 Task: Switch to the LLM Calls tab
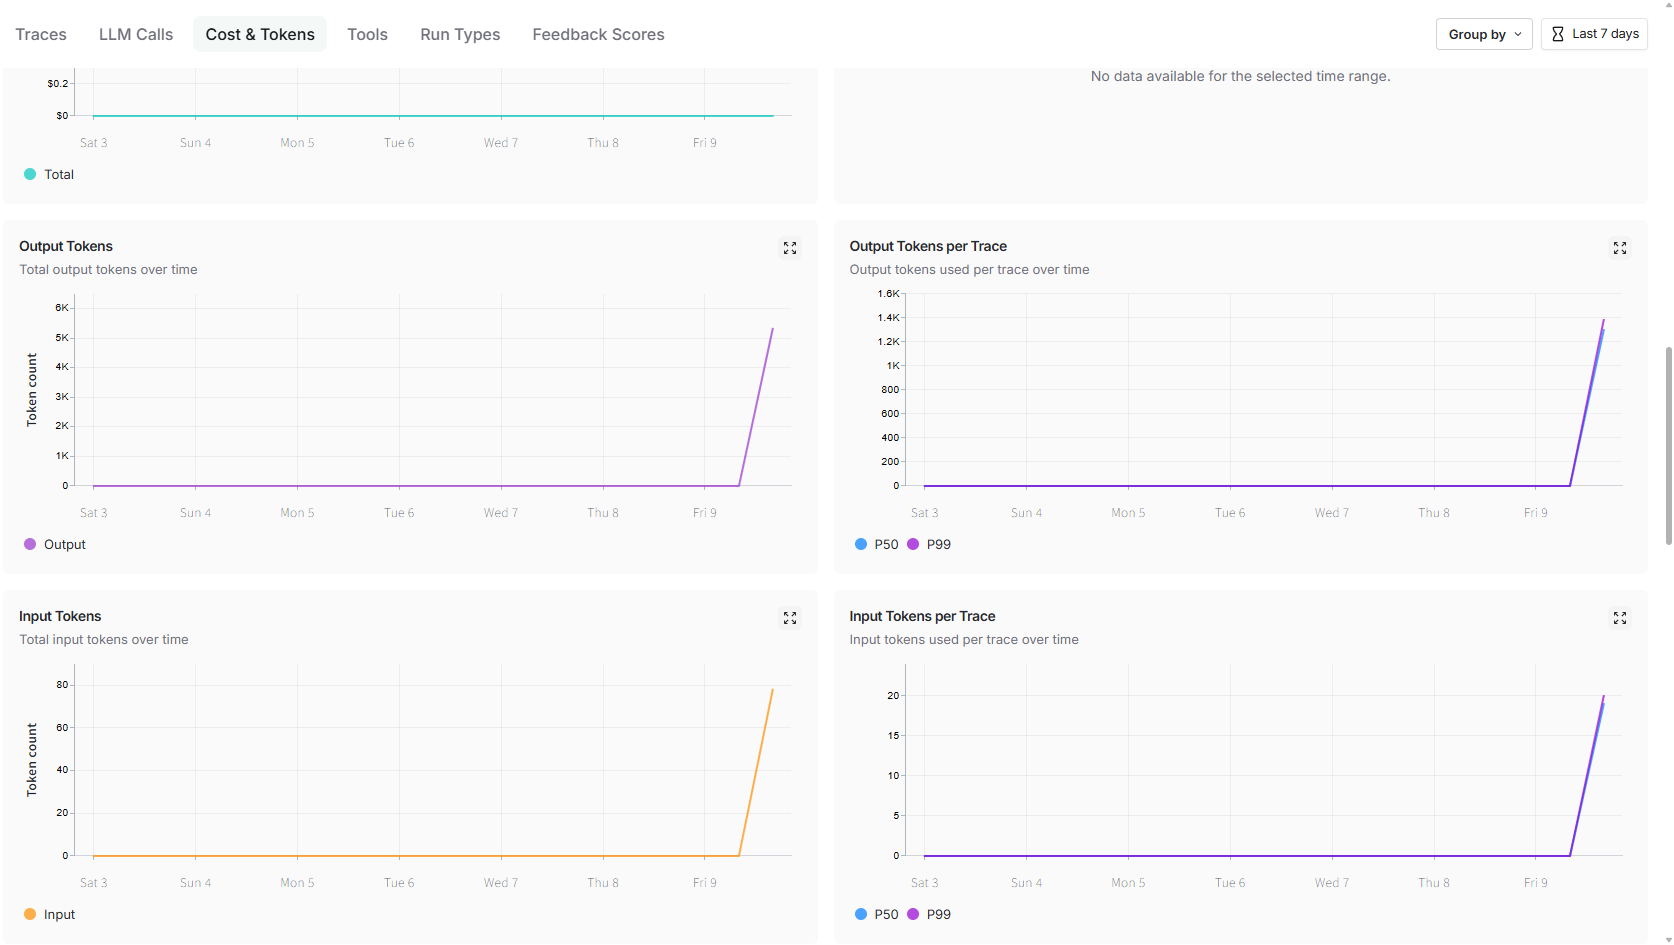[136, 34]
